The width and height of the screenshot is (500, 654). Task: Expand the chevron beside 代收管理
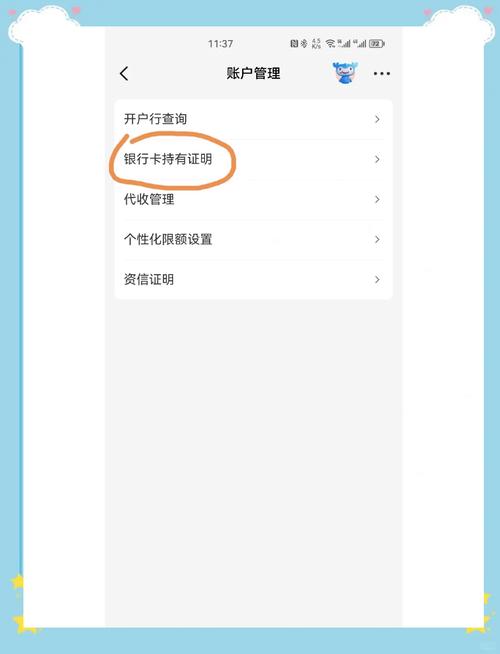point(377,199)
